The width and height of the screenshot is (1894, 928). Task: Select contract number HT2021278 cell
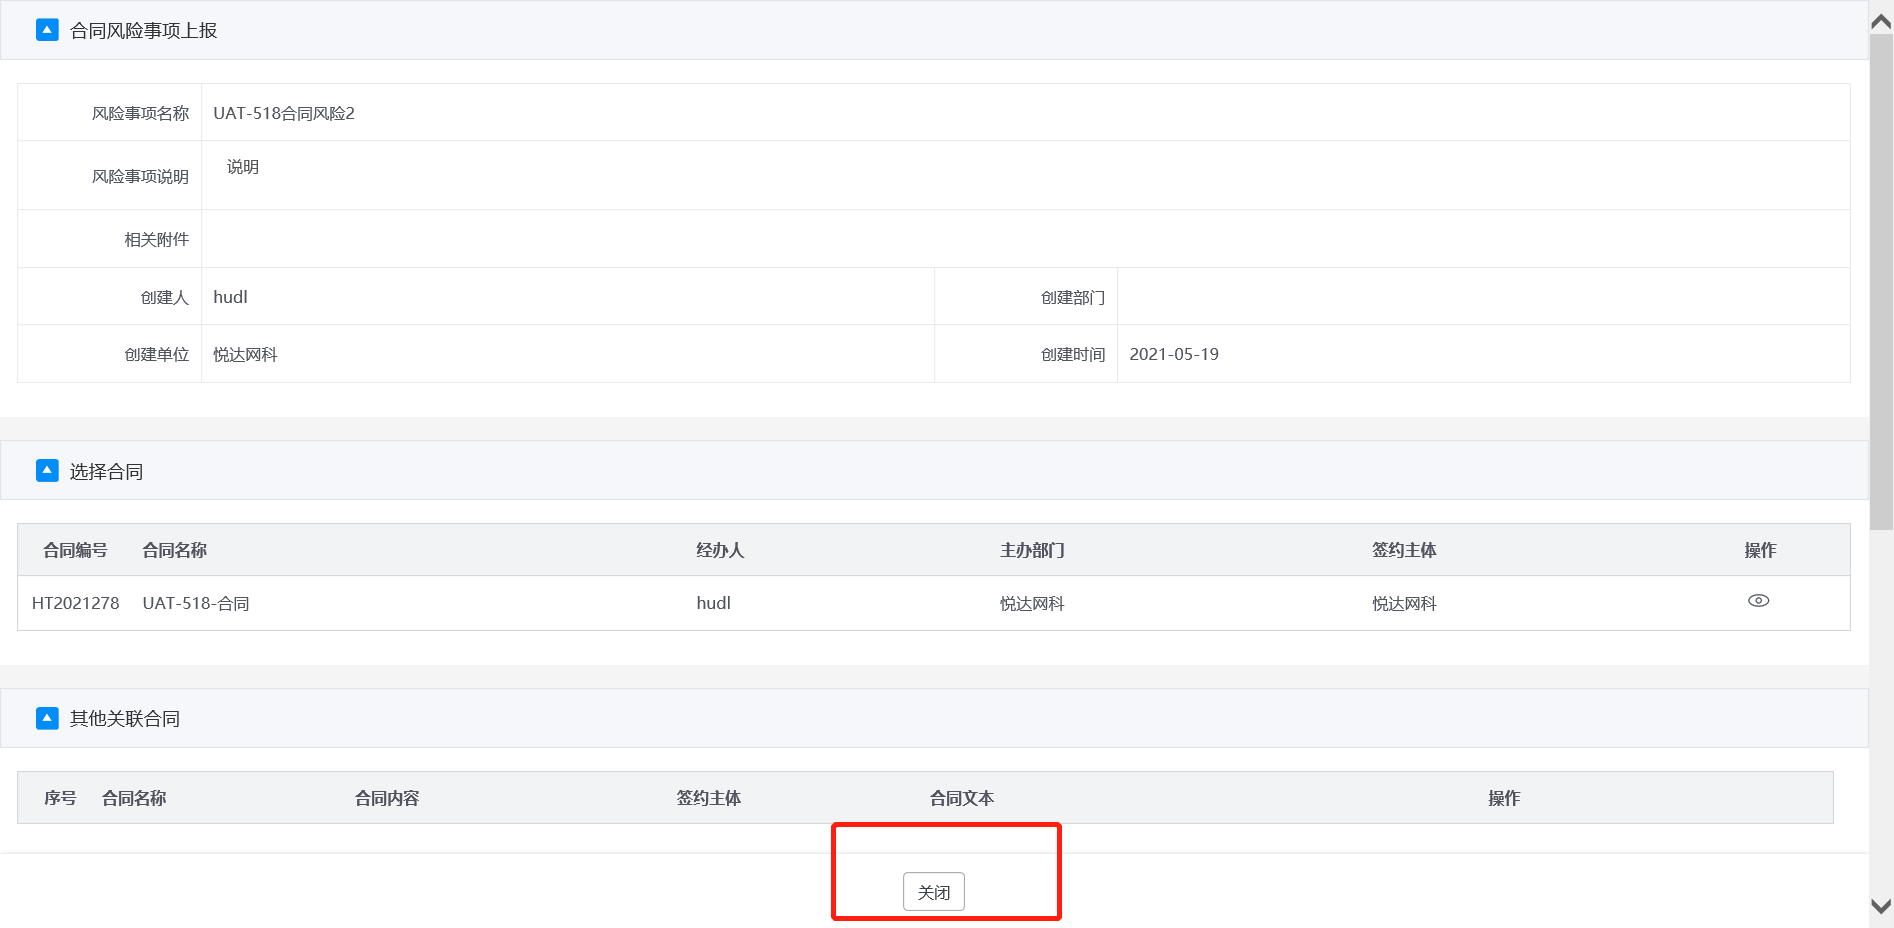point(75,603)
